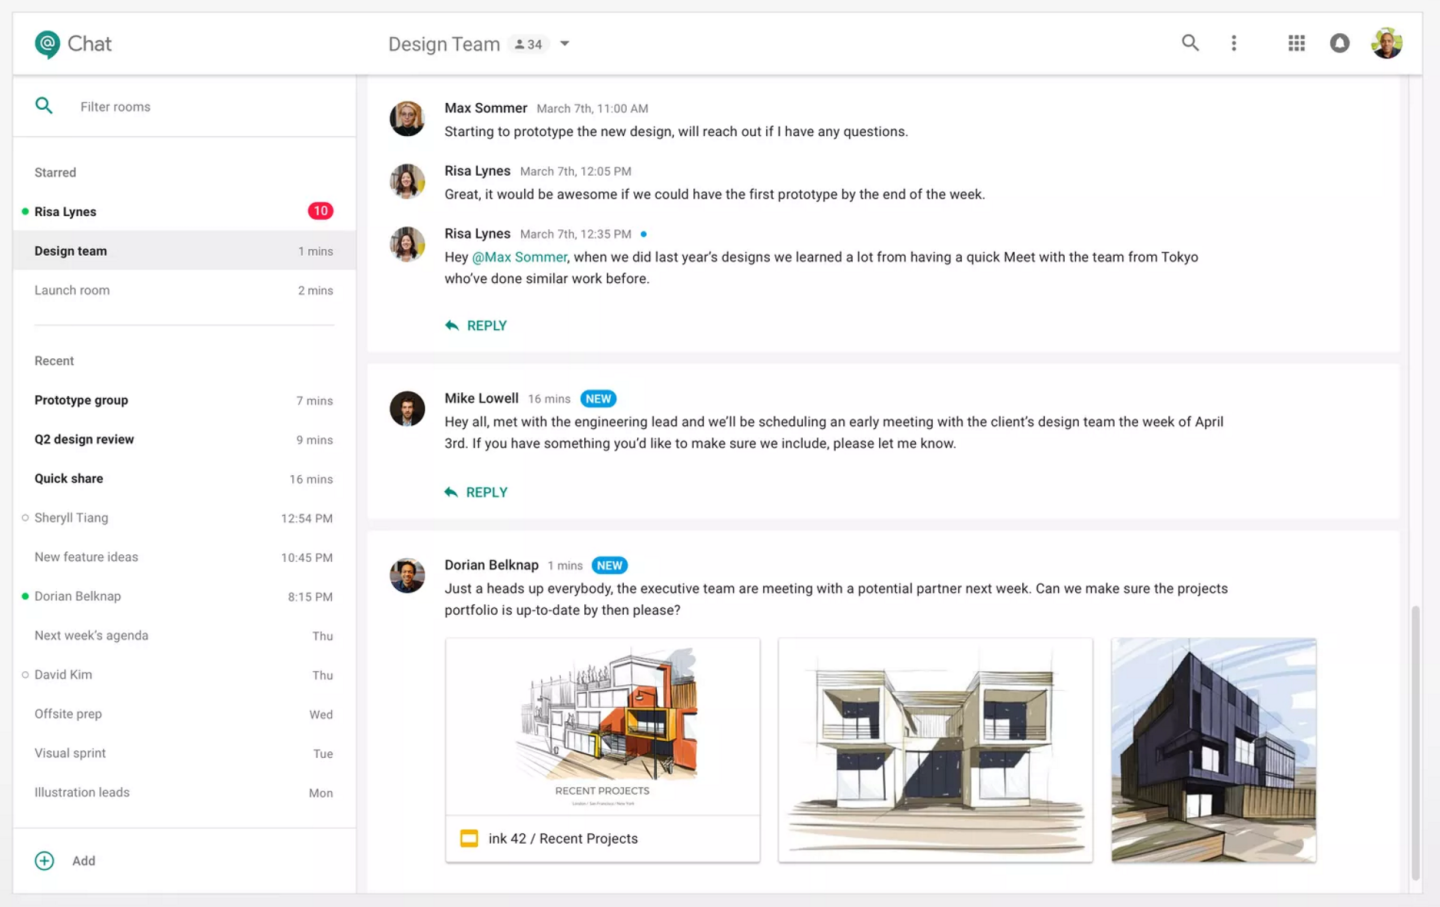The image size is (1440, 907).
Task: Click the notifications bell icon
Action: pos(1339,43)
